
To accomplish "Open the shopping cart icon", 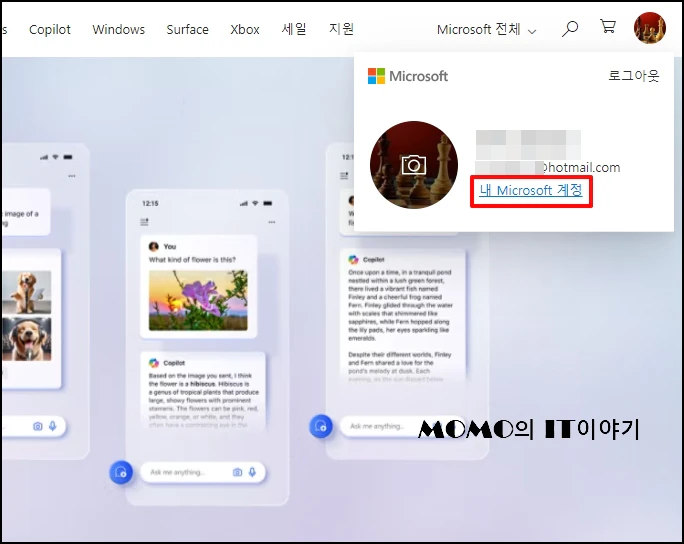I will pos(608,26).
